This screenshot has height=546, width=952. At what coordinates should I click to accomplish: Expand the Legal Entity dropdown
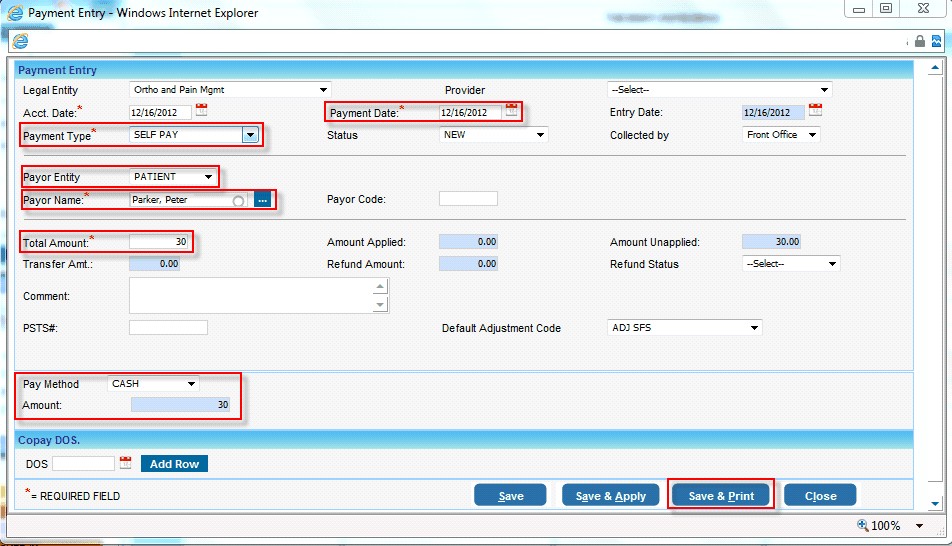[323, 90]
